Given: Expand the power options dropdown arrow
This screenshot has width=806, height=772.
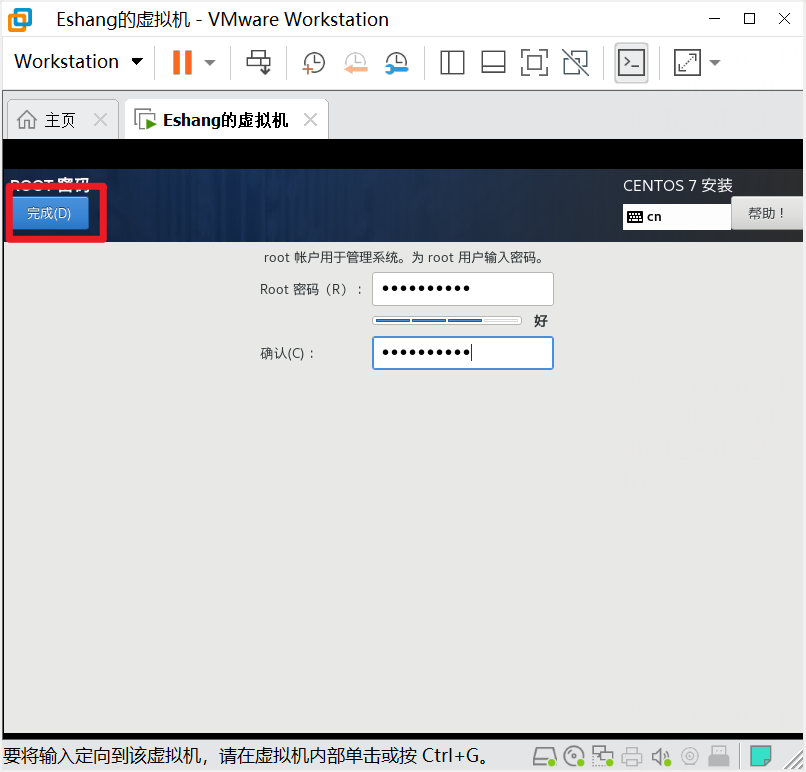Looking at the screenshot, I should (210, 63).
